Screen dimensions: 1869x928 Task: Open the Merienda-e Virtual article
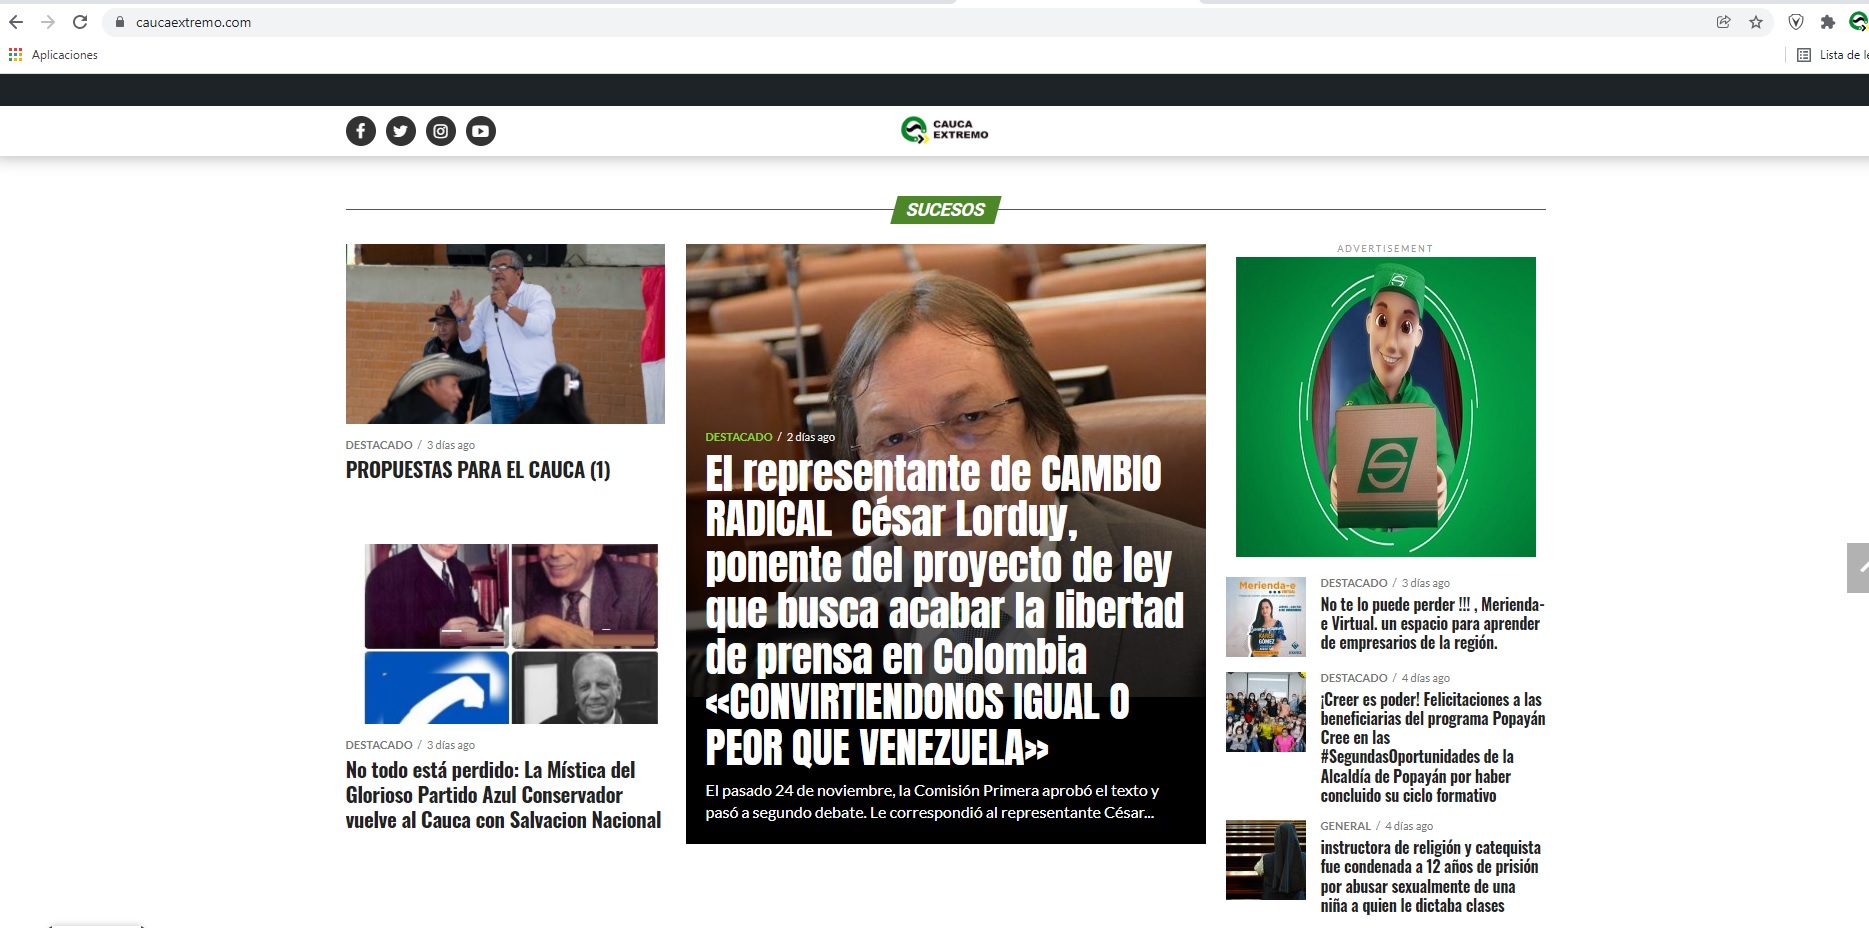tap(1431, 623)
